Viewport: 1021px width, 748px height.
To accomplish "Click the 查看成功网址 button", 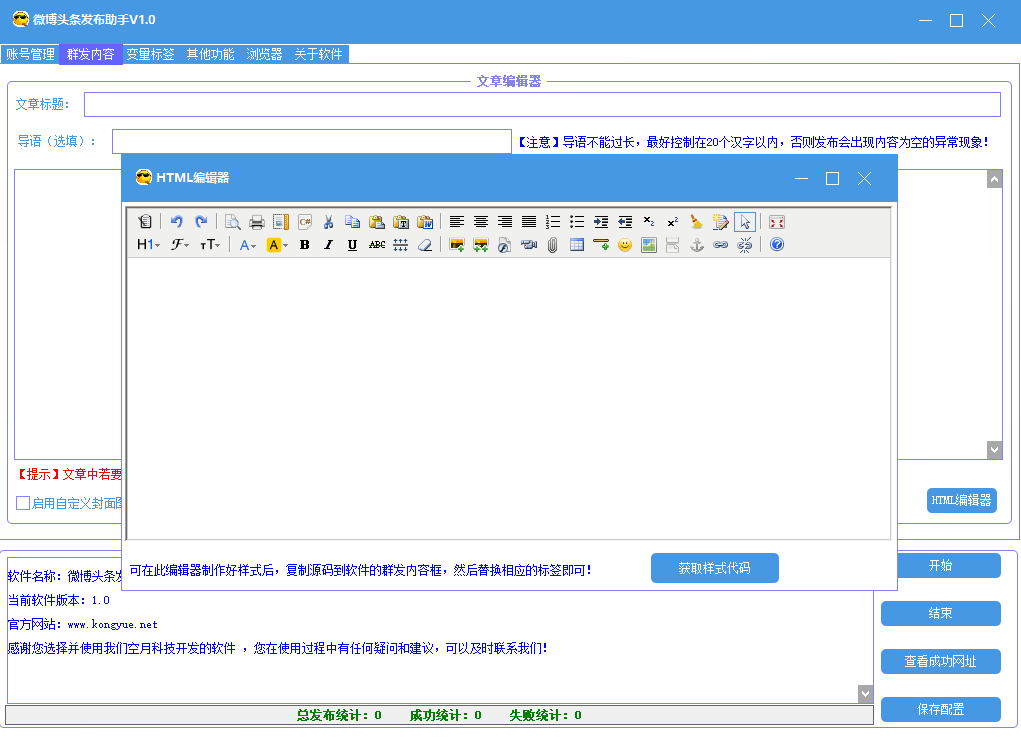I will [x=940, y=661].
